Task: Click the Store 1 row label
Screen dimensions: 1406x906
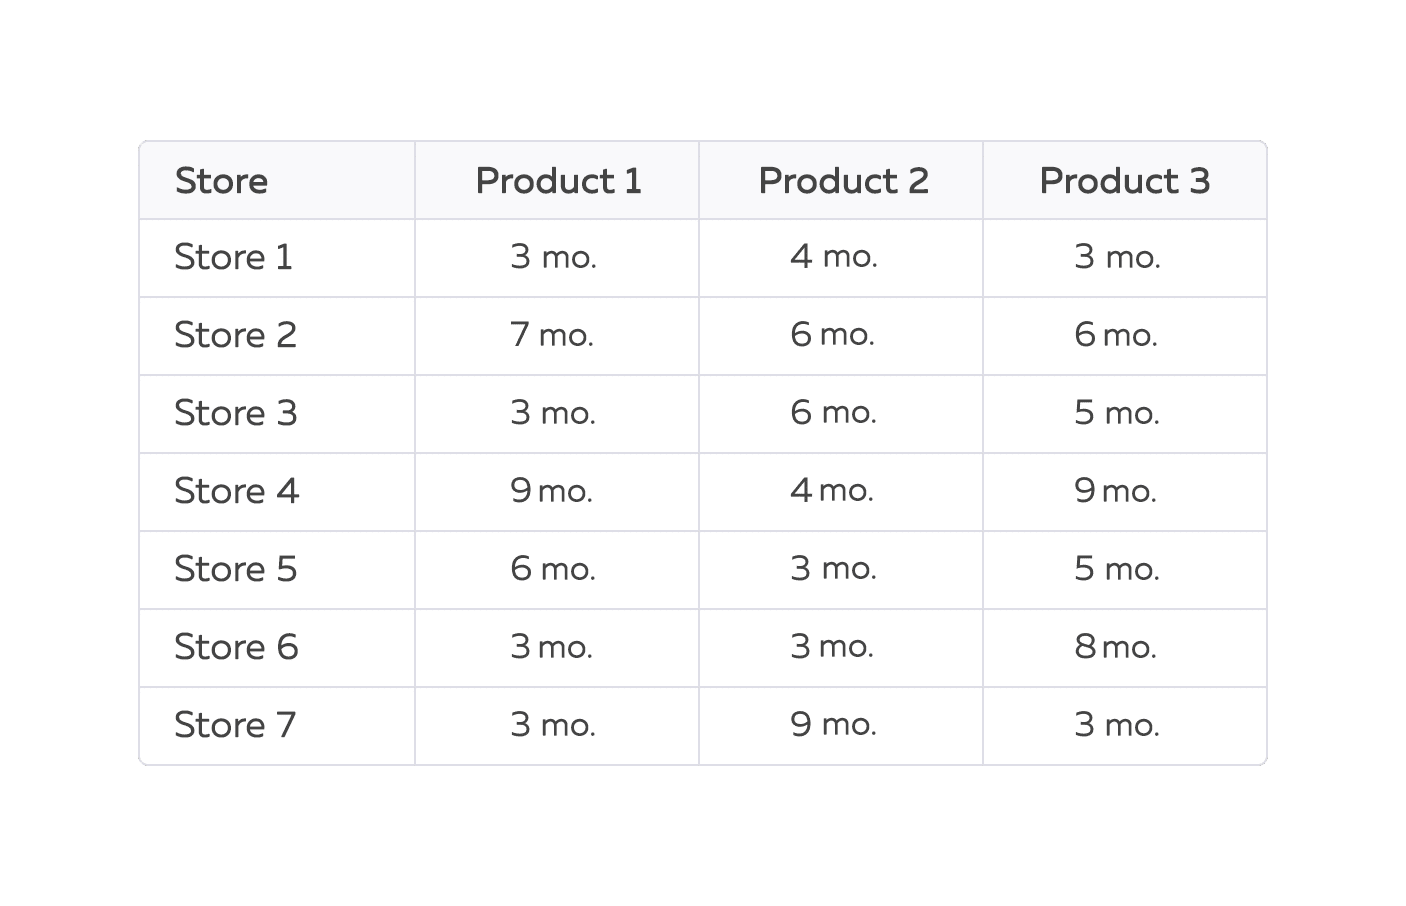Action: [x=233, y=258]
